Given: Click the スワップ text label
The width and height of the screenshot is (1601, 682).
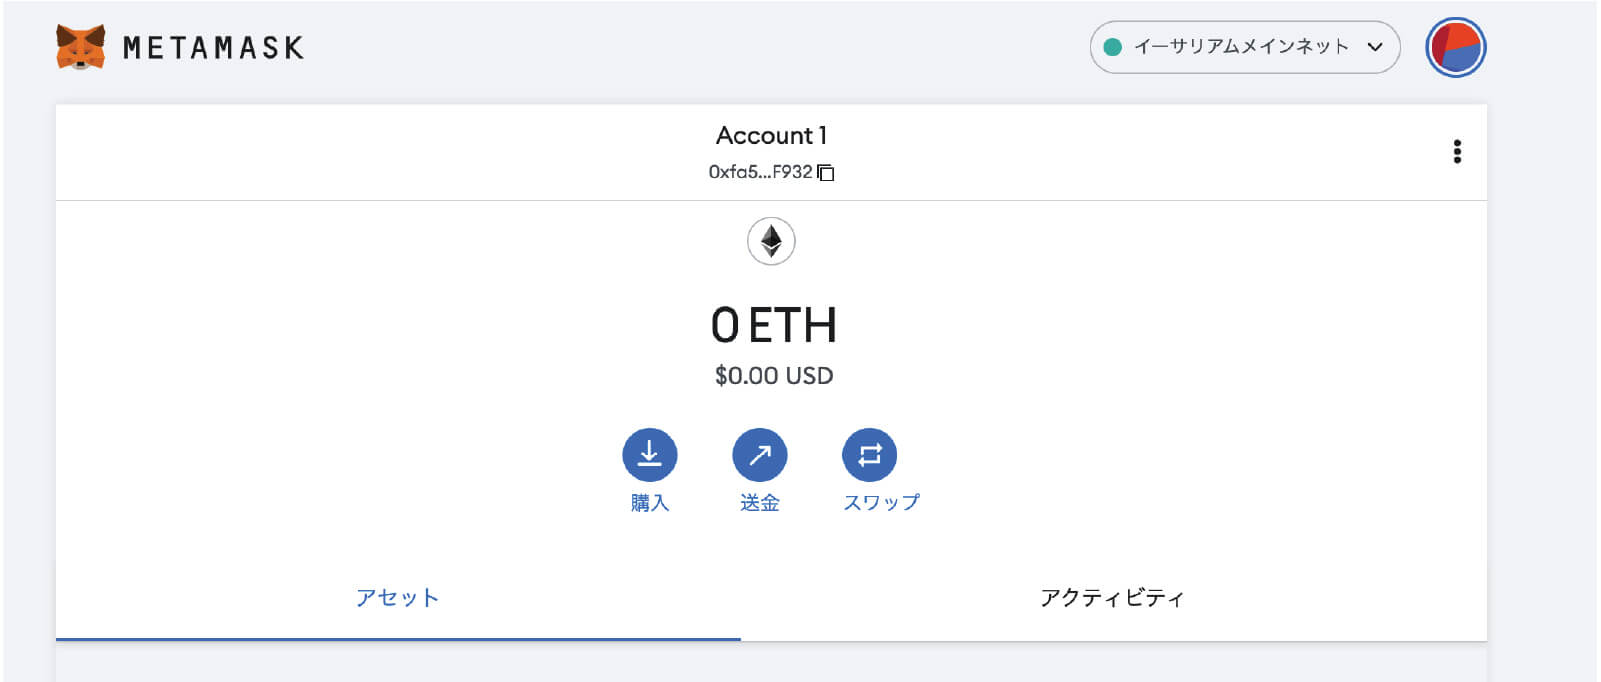Looking at the screenshot, I should pyautogui.click(x=881, y=502).
